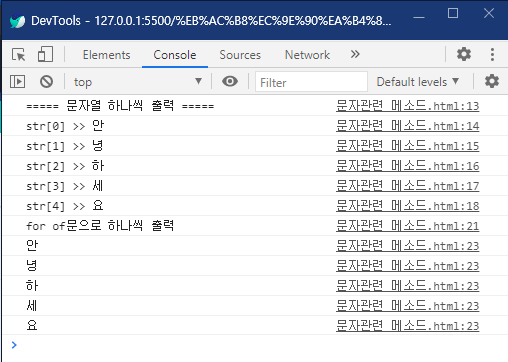Close the DevTools window

click(x=489, y=13)
